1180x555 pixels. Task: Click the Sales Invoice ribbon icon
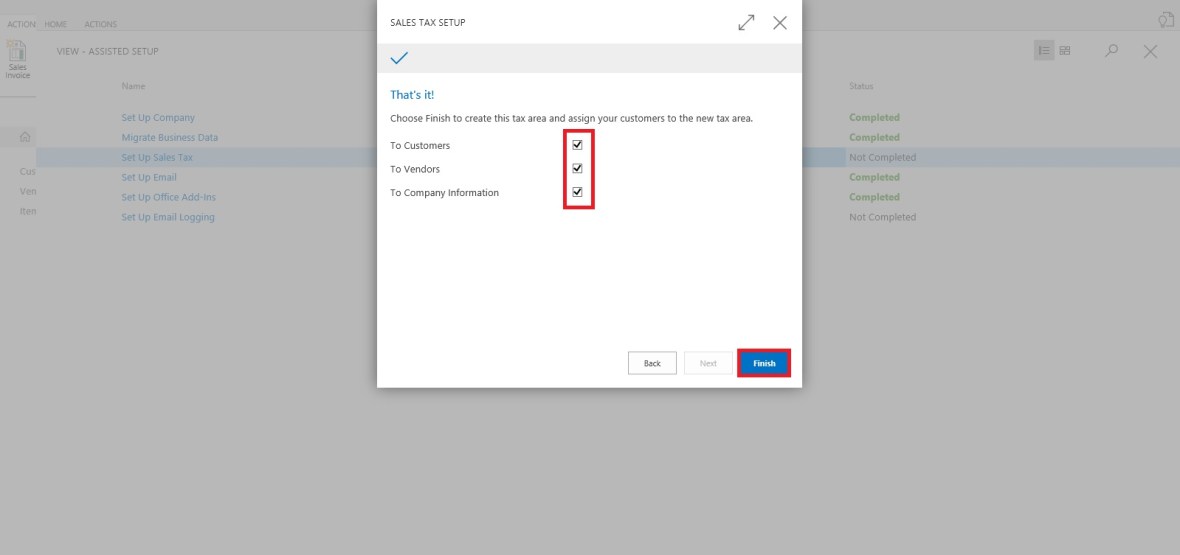click(17, 60)
